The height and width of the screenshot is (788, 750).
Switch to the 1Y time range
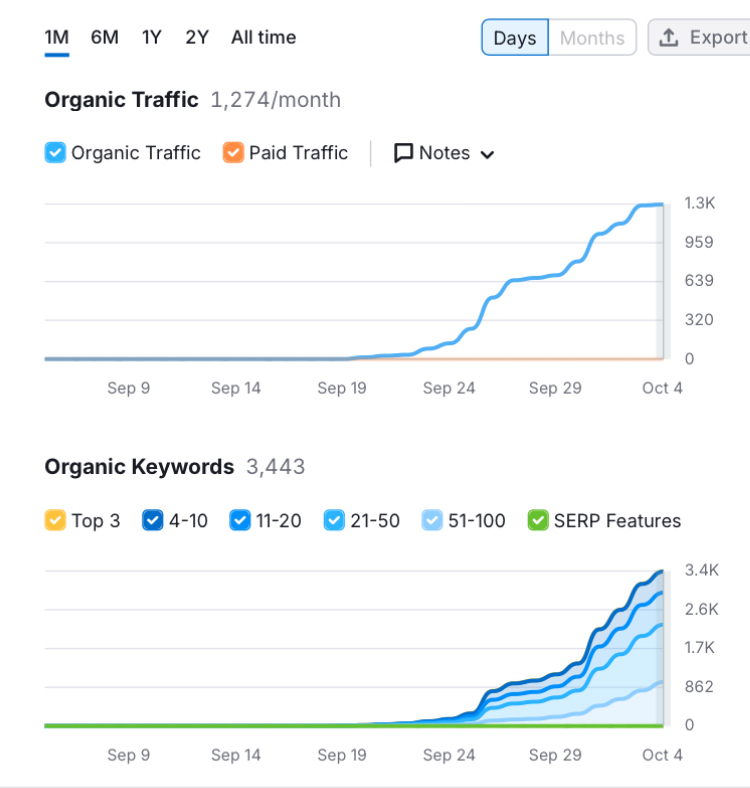tap(151, 38)
